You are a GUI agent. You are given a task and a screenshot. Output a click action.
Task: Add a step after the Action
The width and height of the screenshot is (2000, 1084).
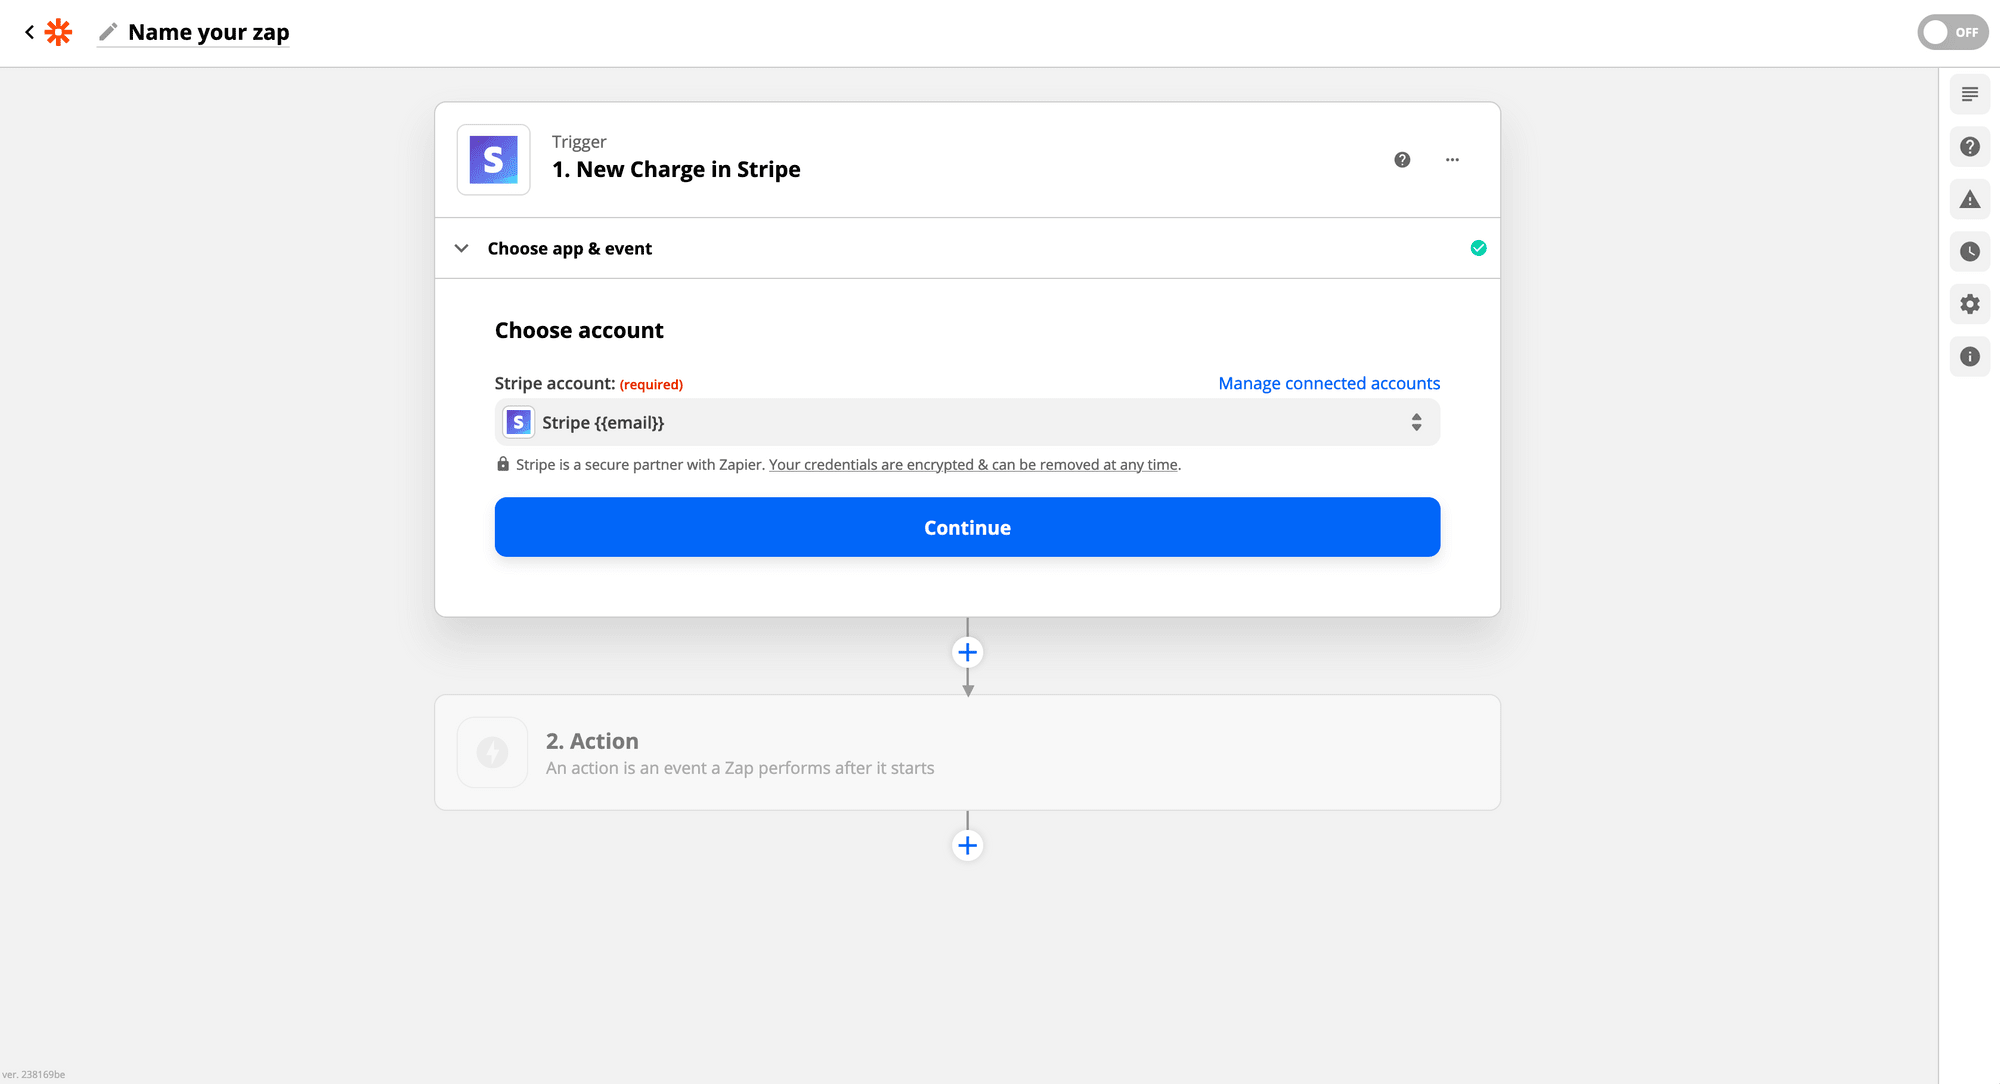tap(967, 846)
